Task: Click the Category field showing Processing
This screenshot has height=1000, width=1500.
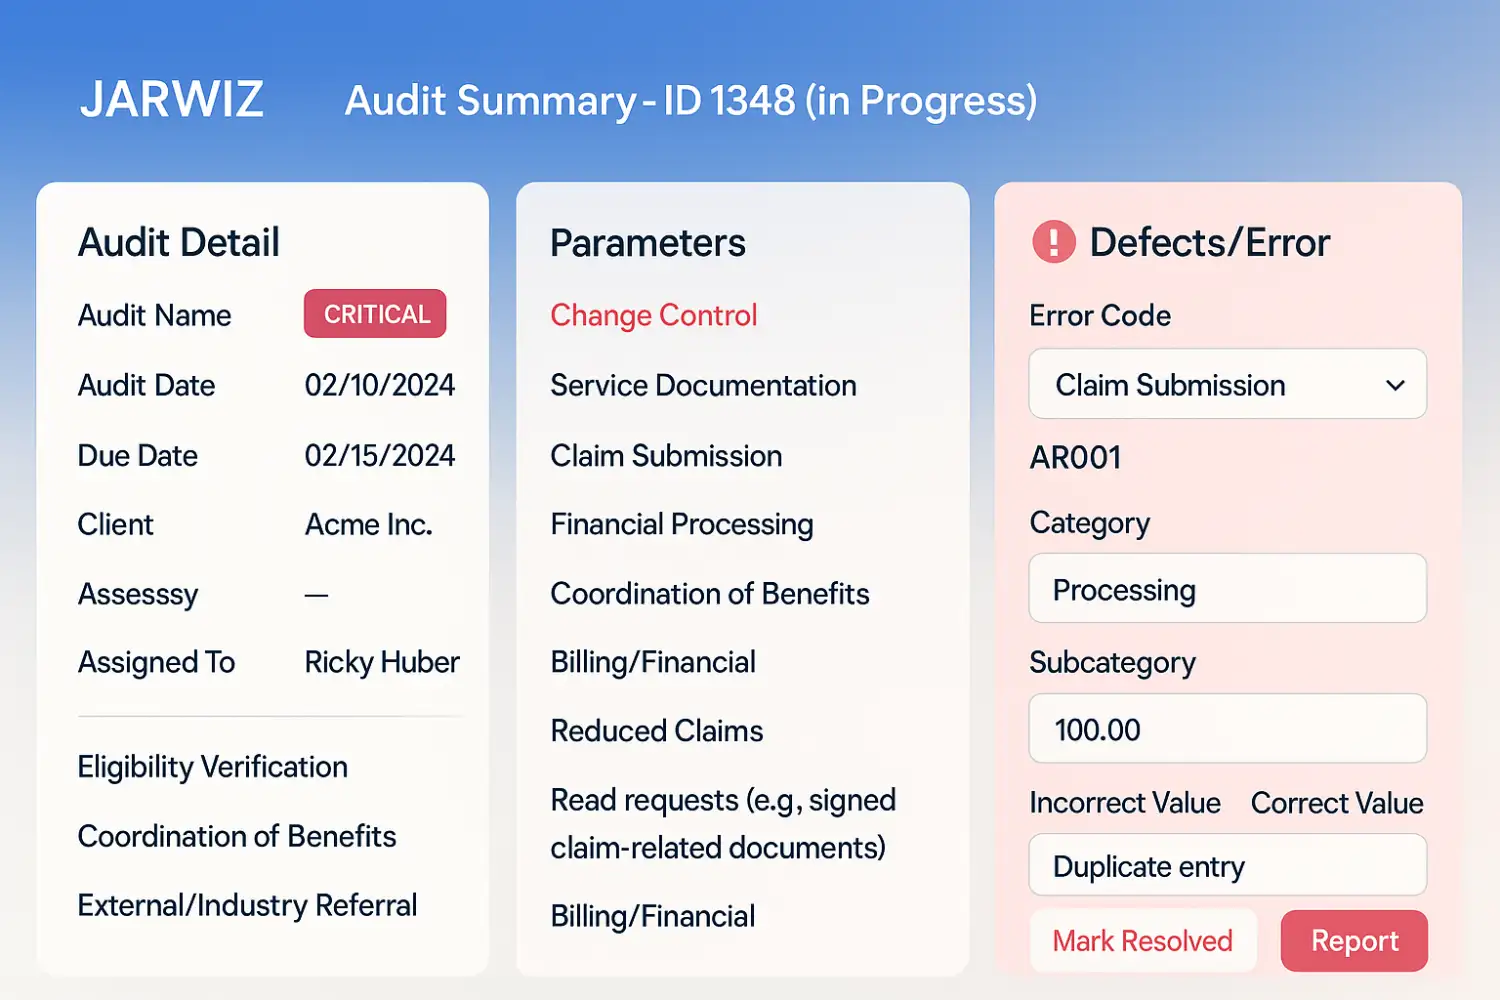Action: tap(1228, 588)
